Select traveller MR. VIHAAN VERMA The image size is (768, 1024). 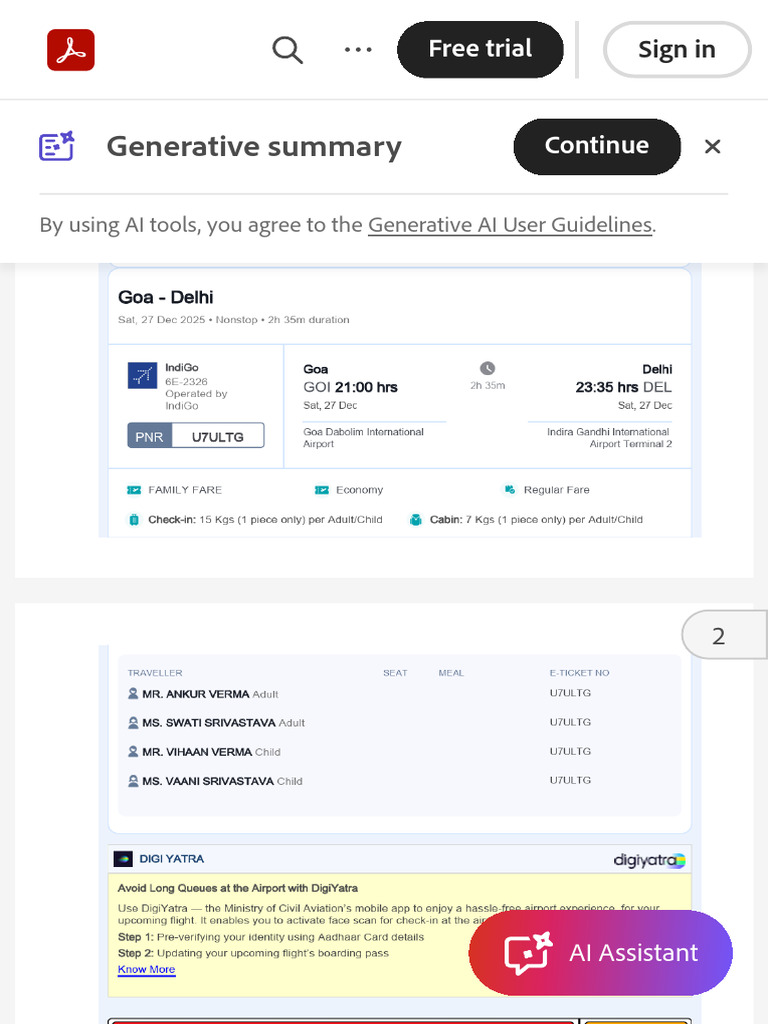coord(197,752)
